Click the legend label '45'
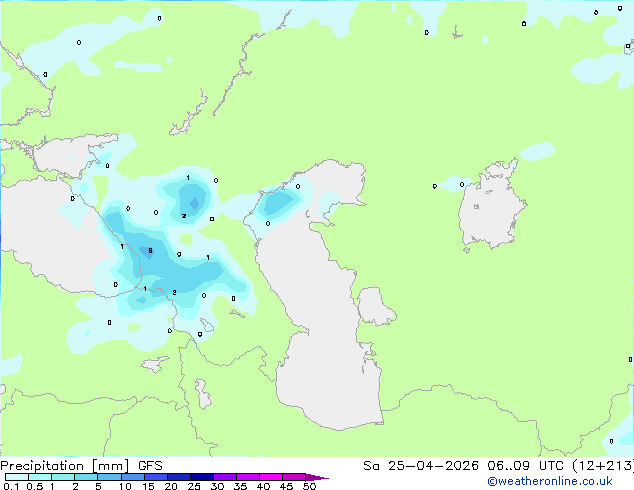 pyautogui.click(x=286, y=486)
